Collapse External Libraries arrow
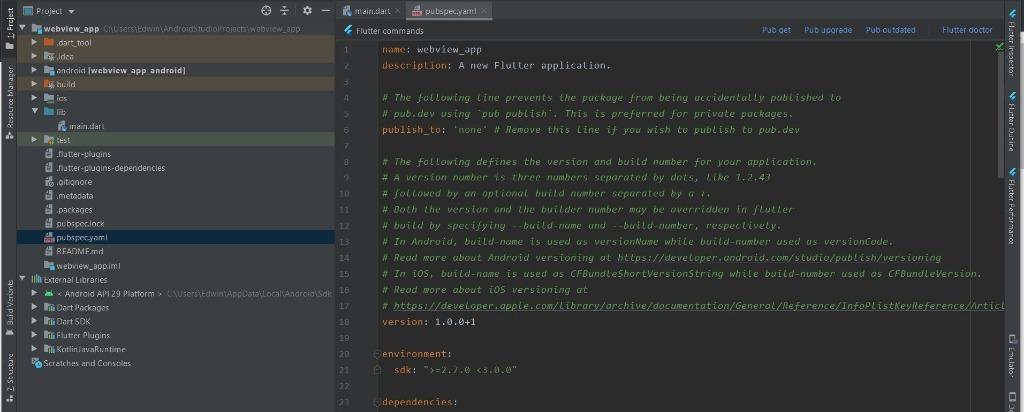Image resolution: width=1024 pixels, height=412 pixels. (x=23, y=279)
